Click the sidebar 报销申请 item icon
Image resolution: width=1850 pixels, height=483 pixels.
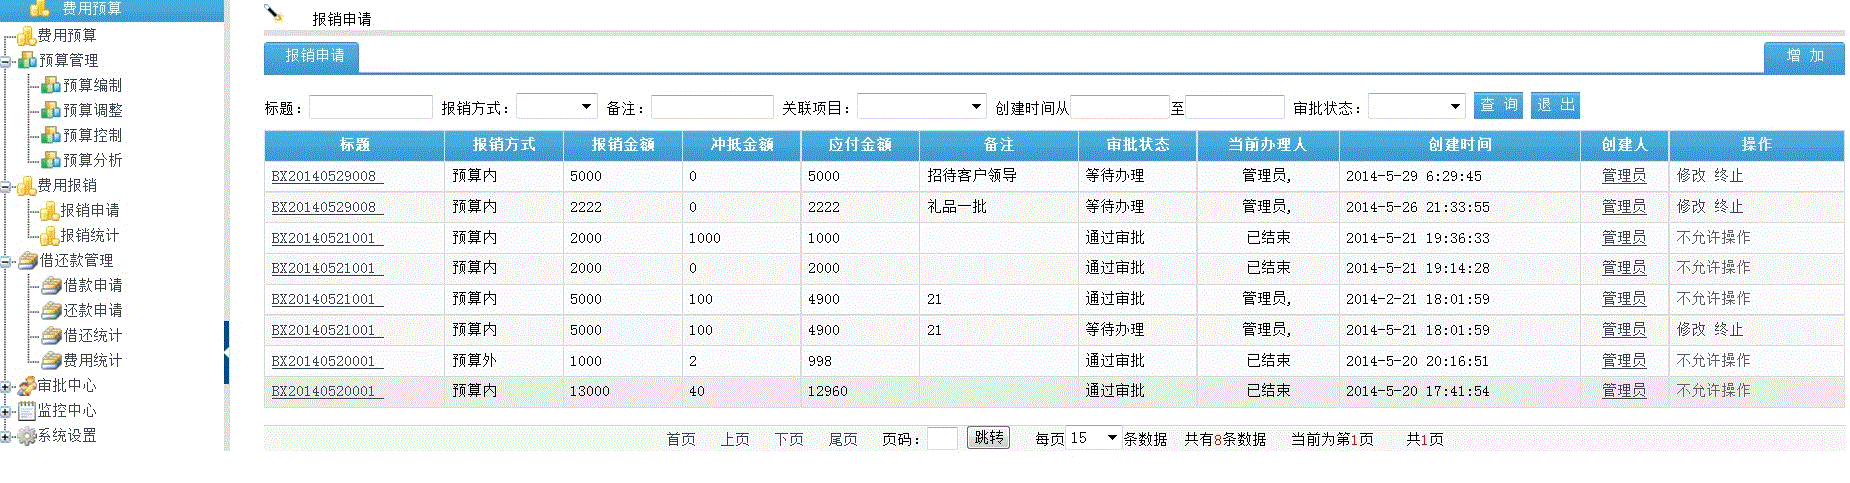(x=49, y=211)
